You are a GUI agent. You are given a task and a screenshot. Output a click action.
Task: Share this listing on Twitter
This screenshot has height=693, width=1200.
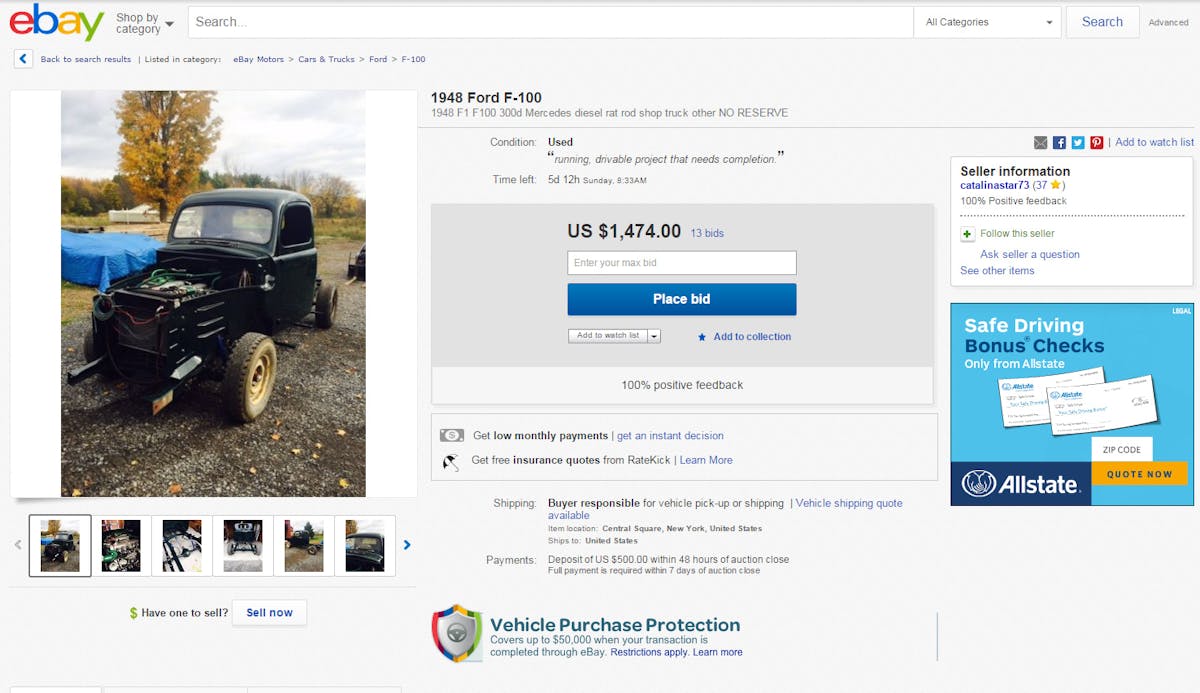coord(1078,143)
